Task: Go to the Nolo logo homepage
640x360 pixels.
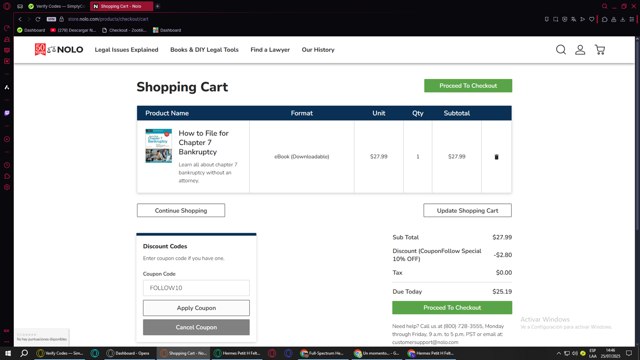Action: (x=59, y=49)
